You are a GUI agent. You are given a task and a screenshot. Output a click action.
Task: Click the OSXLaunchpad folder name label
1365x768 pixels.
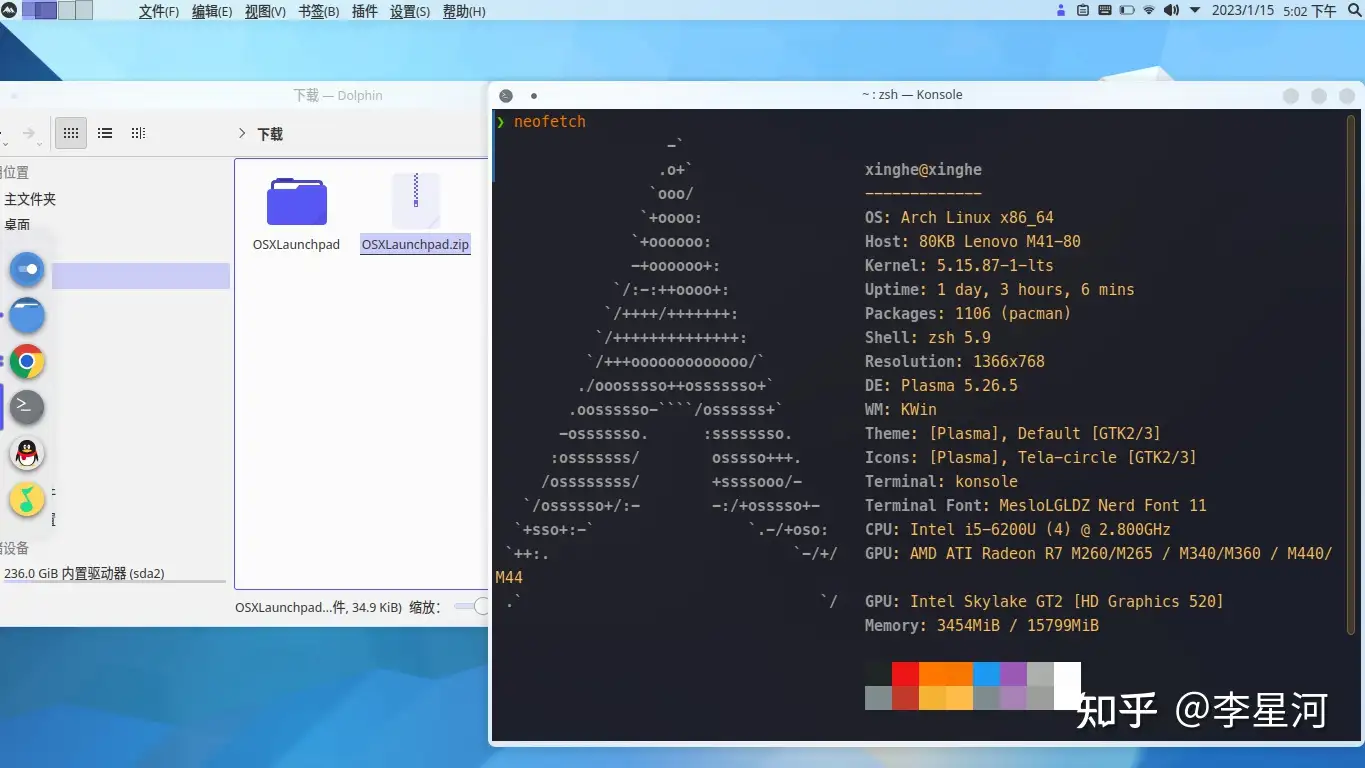(x=296, y=244)
